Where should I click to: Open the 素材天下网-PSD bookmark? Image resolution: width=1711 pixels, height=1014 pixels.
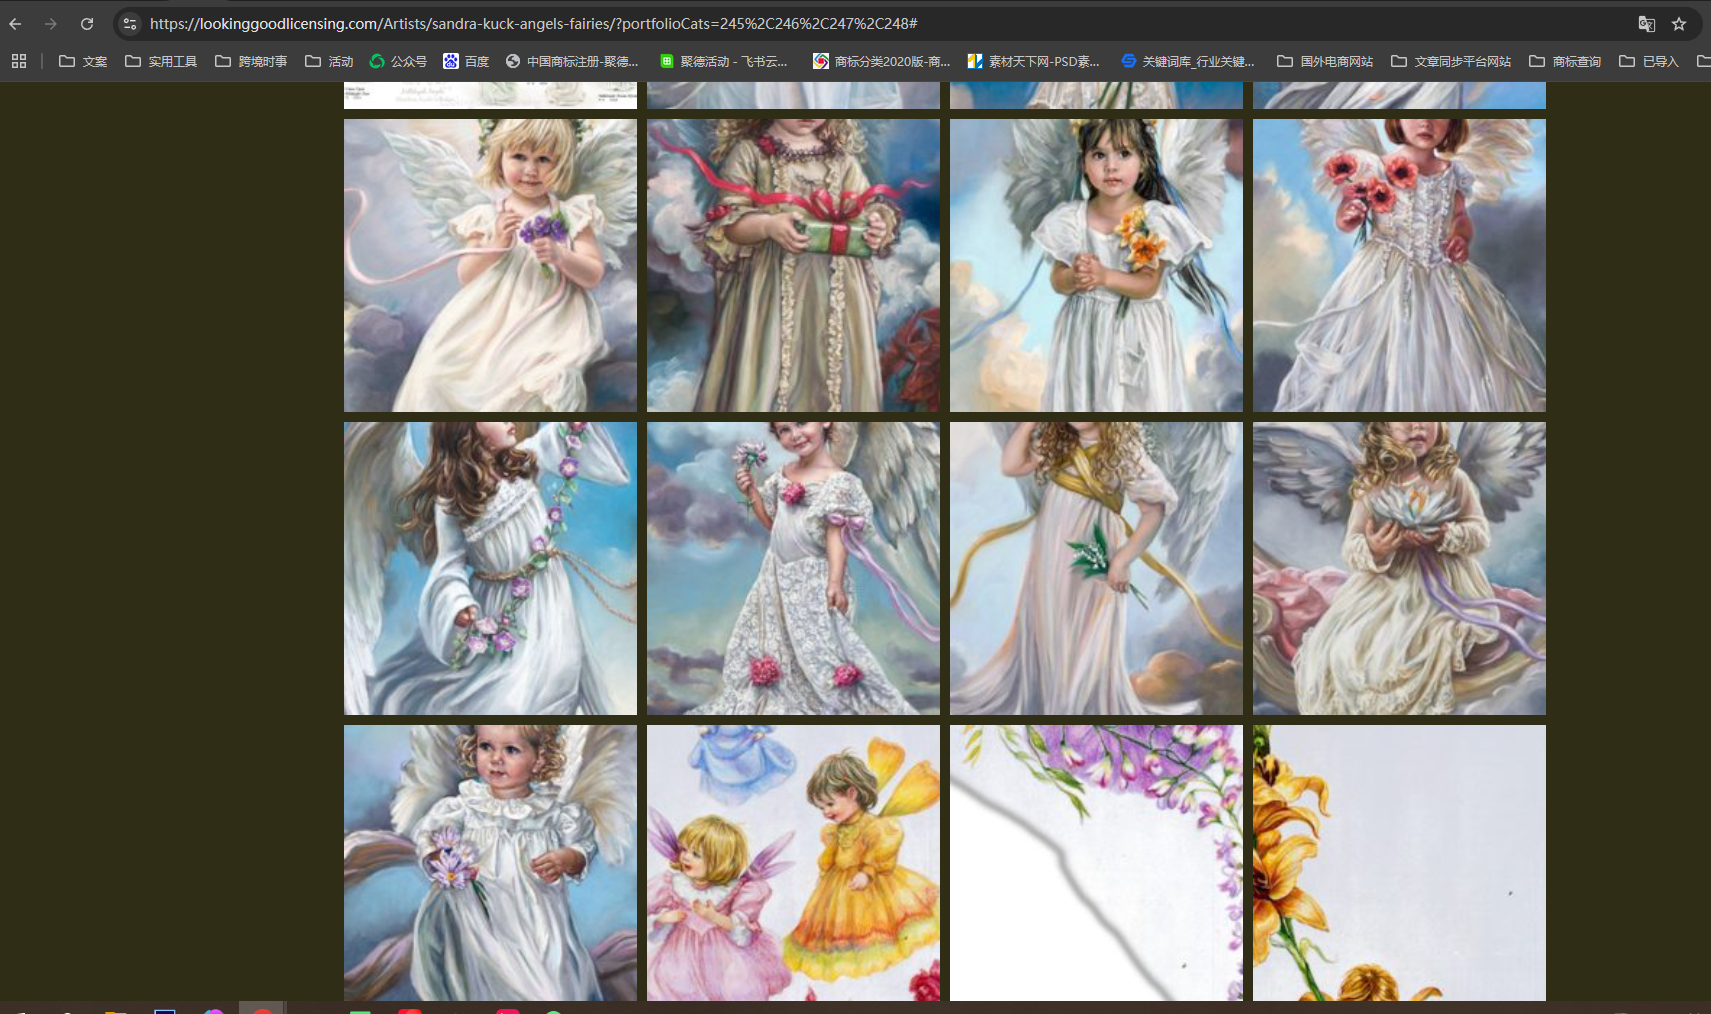tap(1033, 61)
